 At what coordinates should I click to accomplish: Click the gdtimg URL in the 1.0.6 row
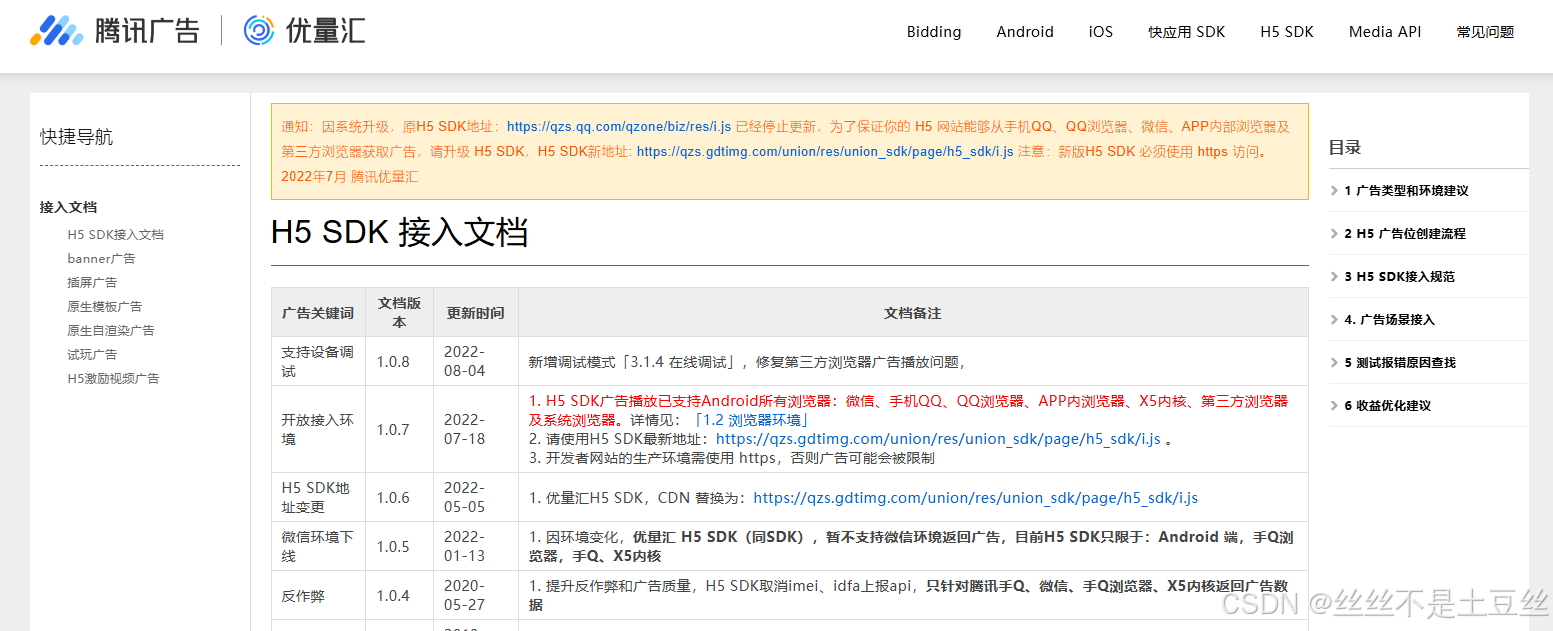[975, 498]
